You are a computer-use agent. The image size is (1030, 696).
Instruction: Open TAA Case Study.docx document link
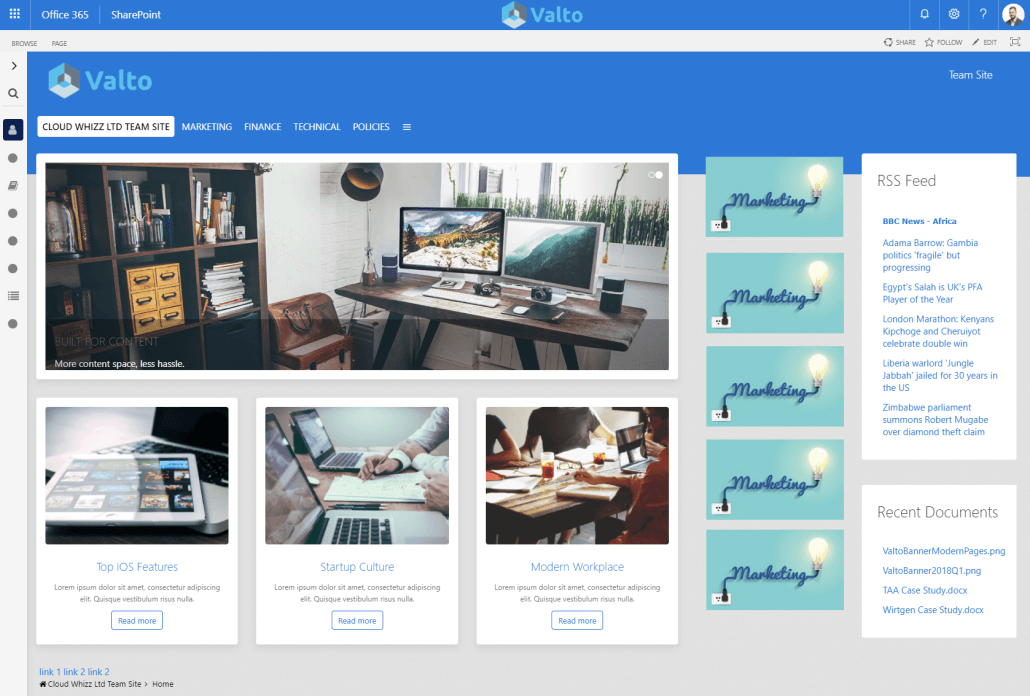pos(925,590)
